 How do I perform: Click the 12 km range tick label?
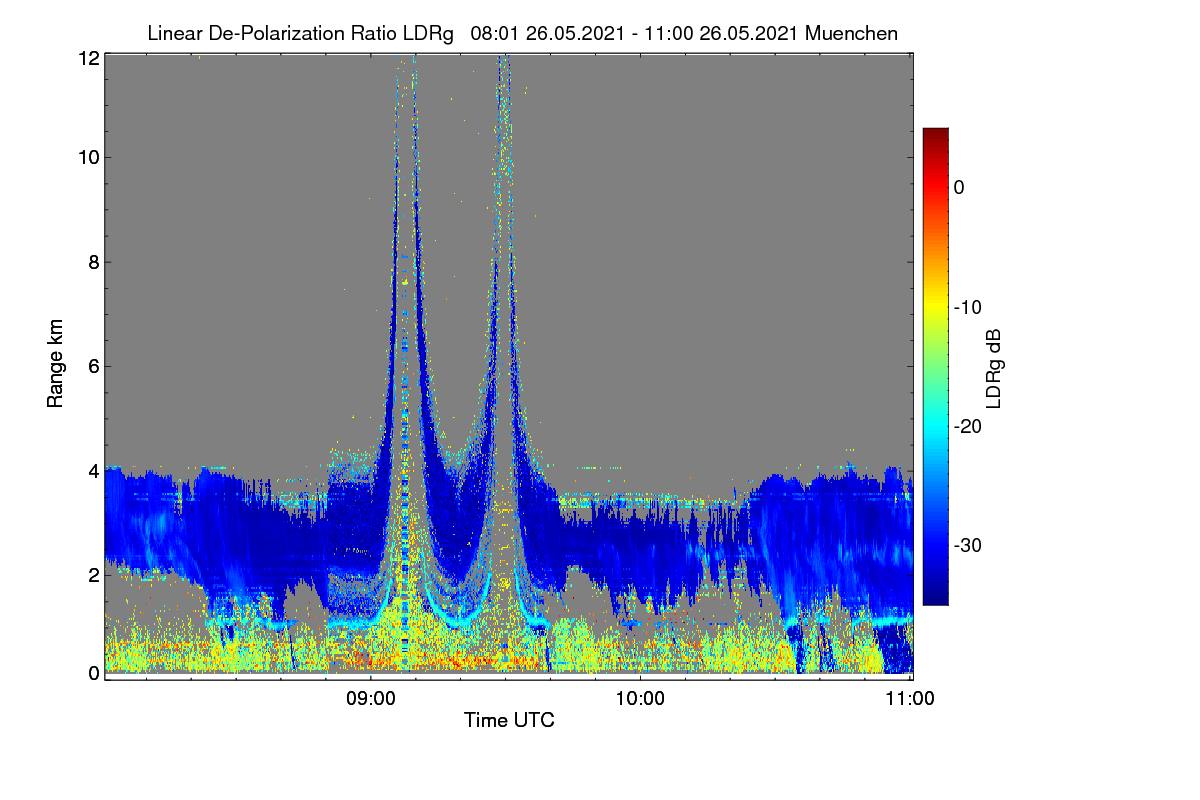tap(88, 58)
